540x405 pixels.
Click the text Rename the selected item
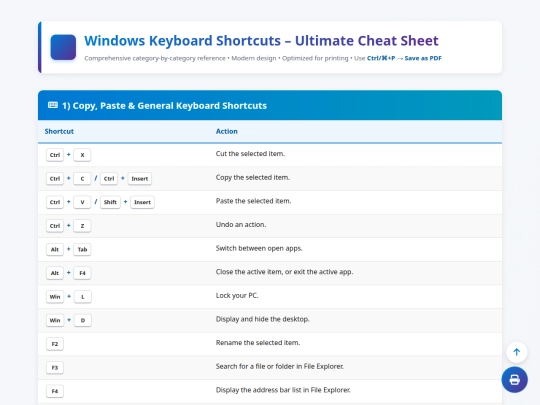[258, 343]
